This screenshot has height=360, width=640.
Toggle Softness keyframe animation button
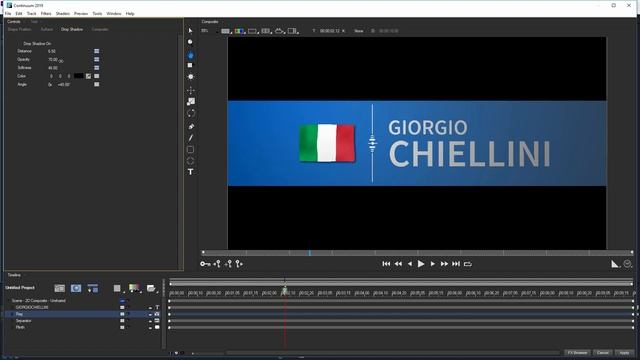[97, 68]
